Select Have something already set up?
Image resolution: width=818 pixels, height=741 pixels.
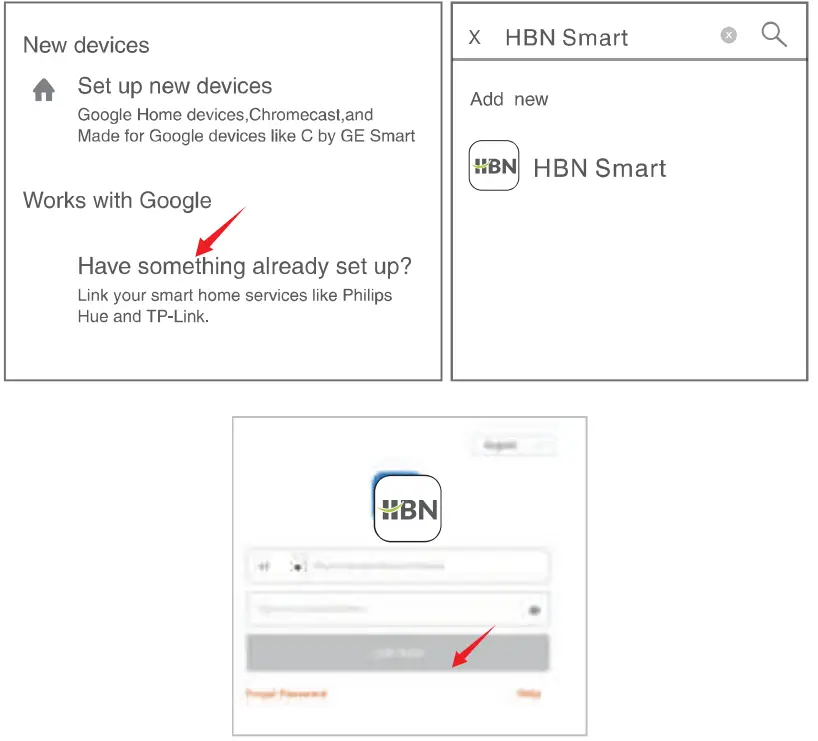coord(244,266)
